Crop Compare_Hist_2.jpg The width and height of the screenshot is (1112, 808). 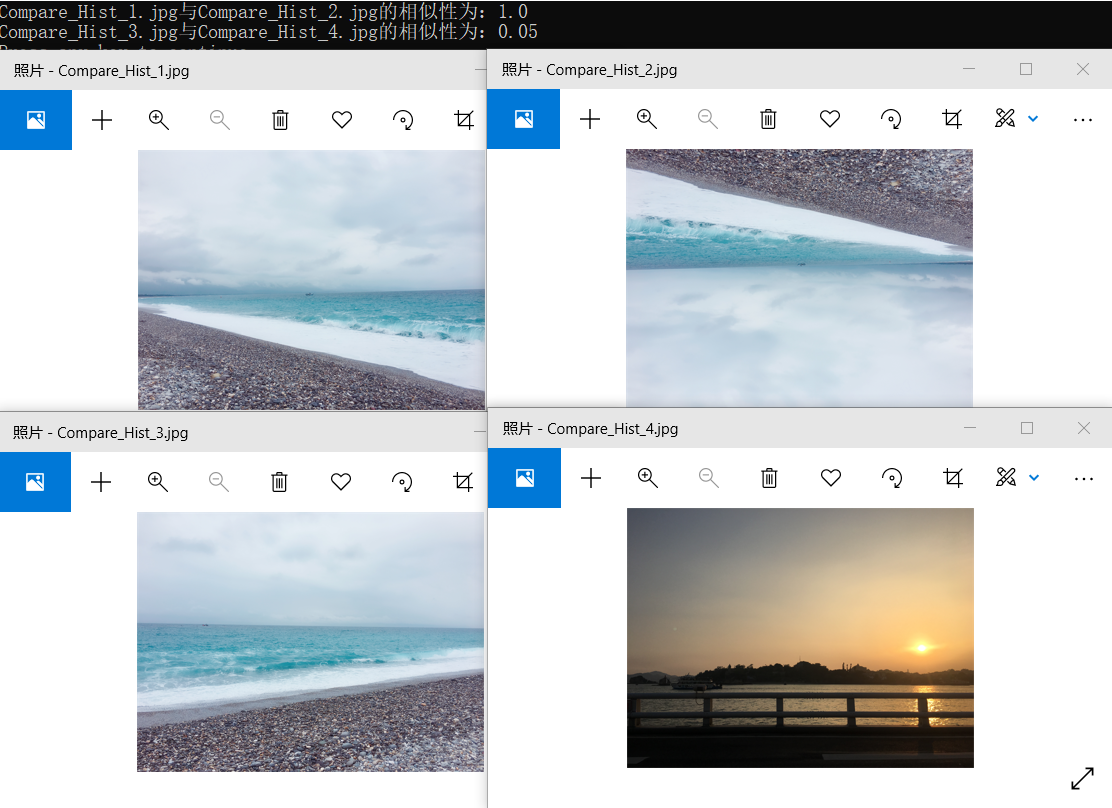click(952, 119)
